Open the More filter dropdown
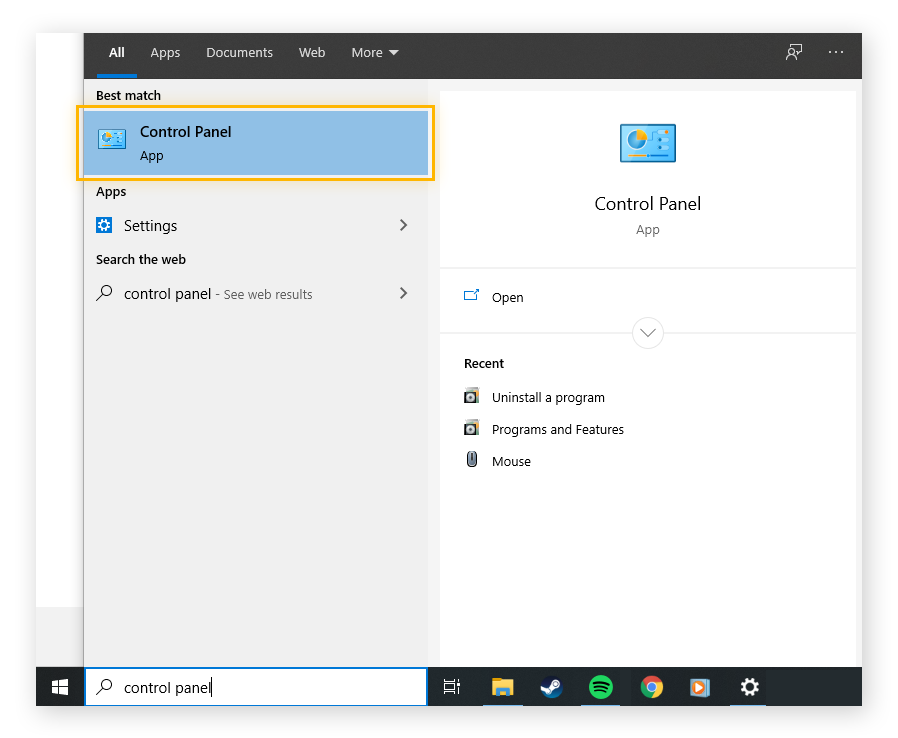898x738 pixels. pyautogui.click(x=374, y=52)
